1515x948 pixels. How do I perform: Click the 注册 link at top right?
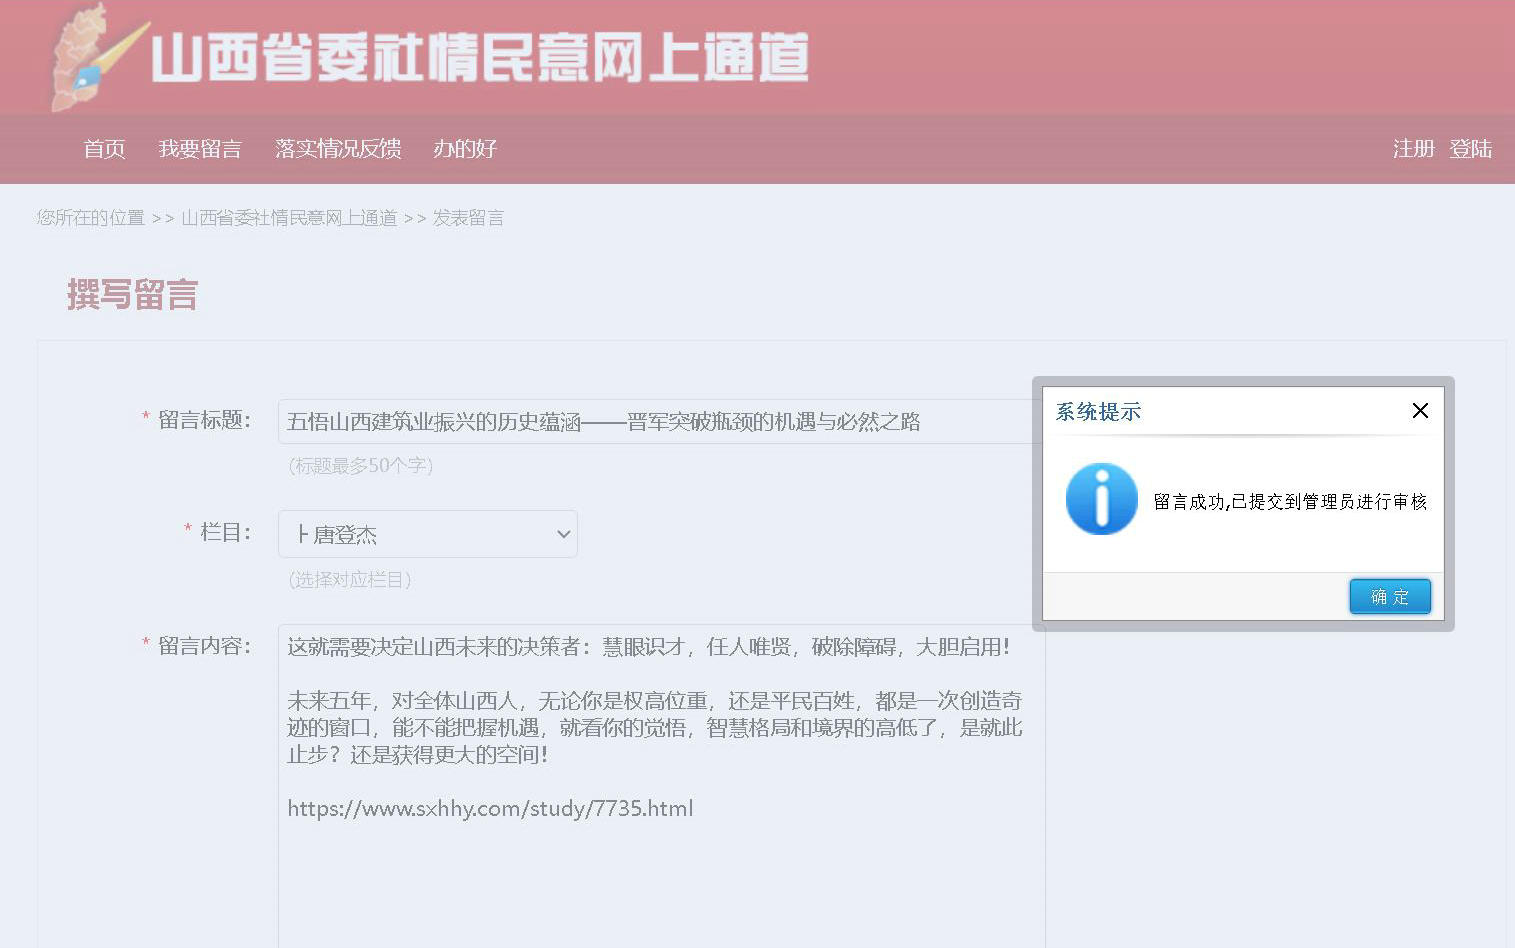(x=1413, y=149)
